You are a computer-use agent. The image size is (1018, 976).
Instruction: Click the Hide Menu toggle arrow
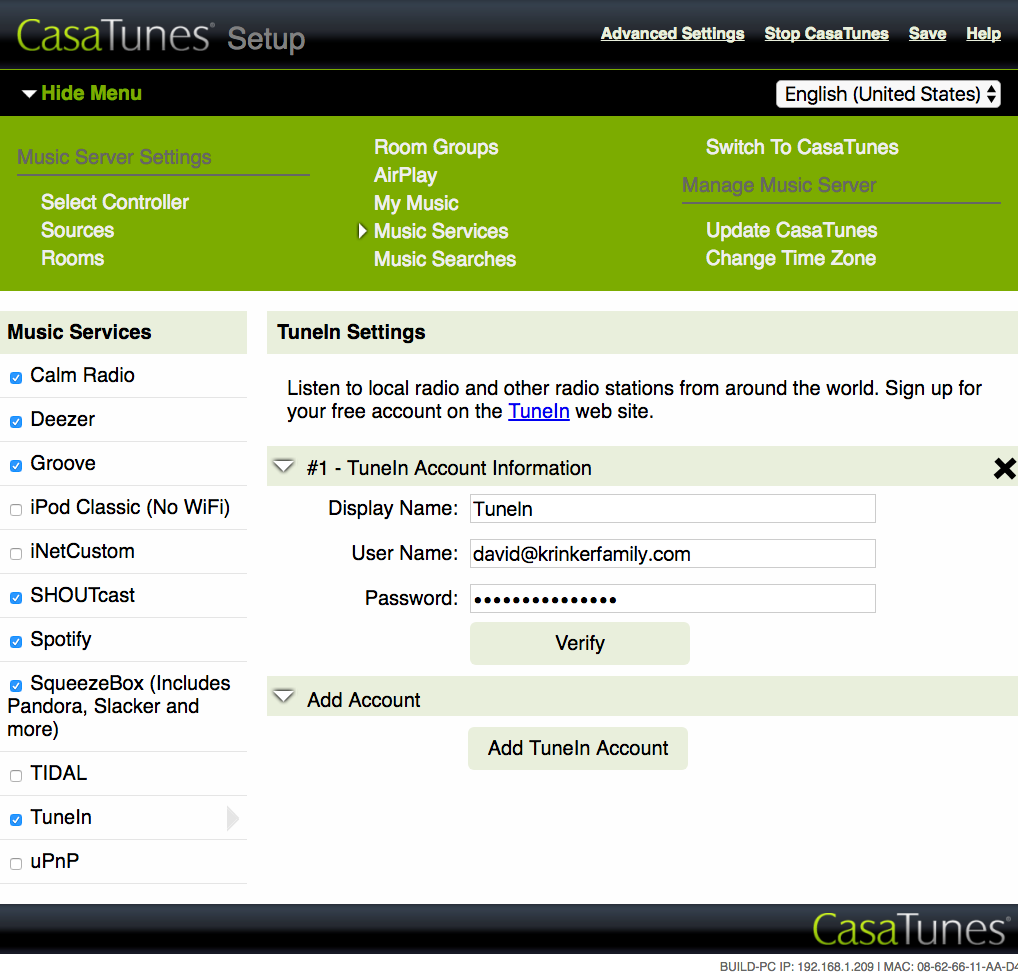29,94
